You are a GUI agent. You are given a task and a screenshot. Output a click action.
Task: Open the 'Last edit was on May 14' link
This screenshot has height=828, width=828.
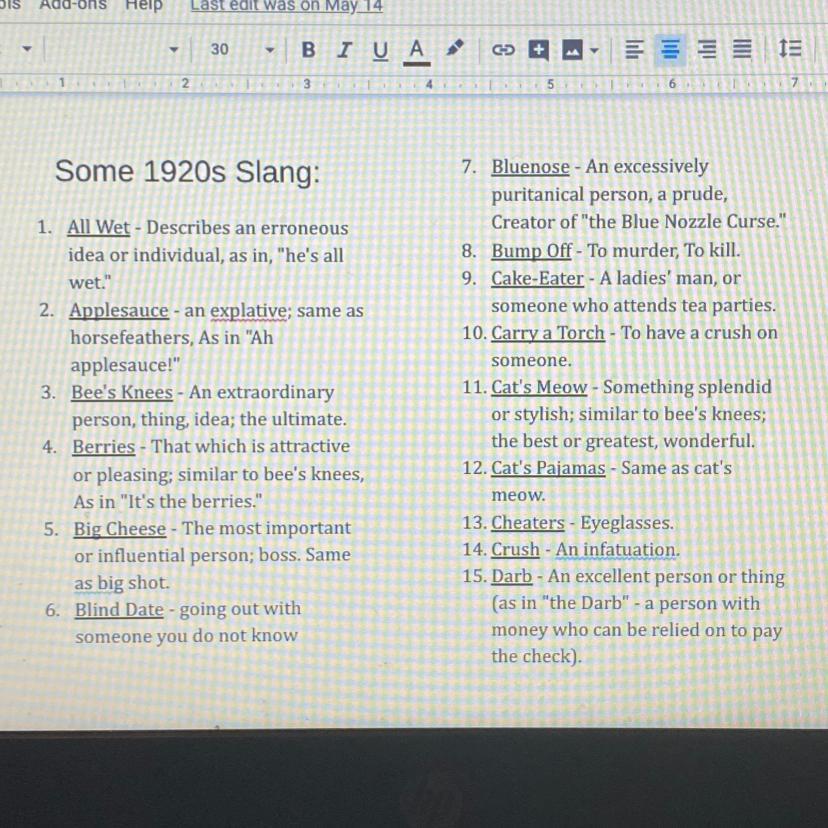click(287, 6)
